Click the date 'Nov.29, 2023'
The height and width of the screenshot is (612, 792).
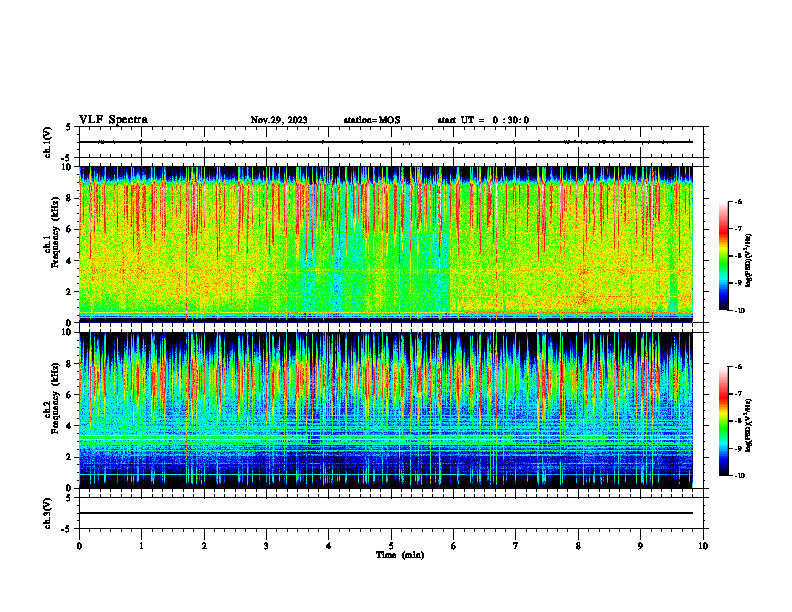pos(279,120)
